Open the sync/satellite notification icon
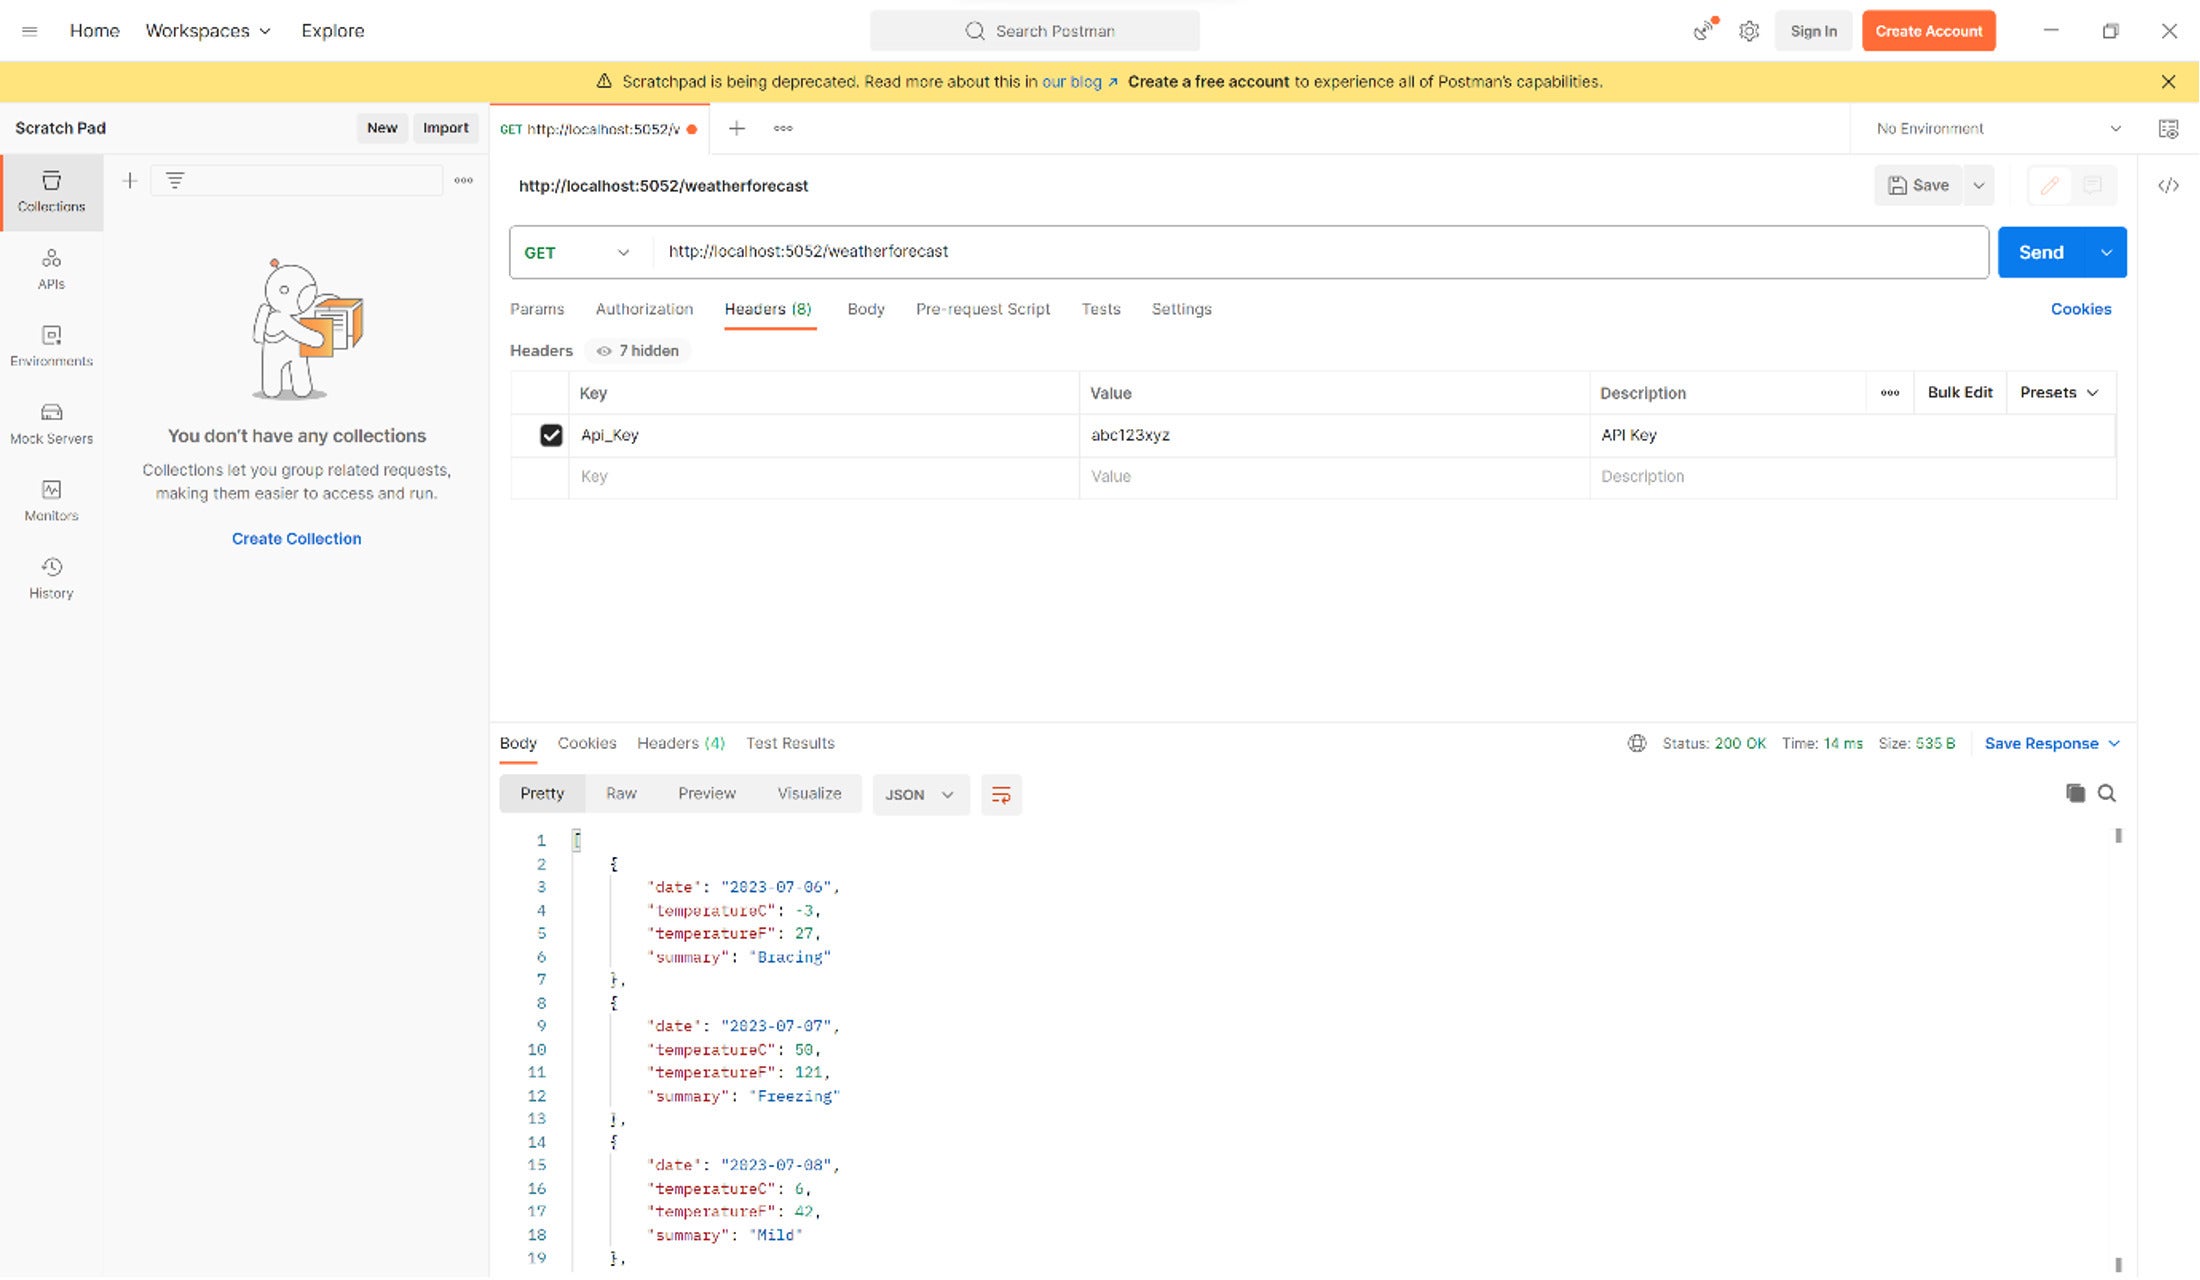The image size is (2200, 1280). [1703, 31]
